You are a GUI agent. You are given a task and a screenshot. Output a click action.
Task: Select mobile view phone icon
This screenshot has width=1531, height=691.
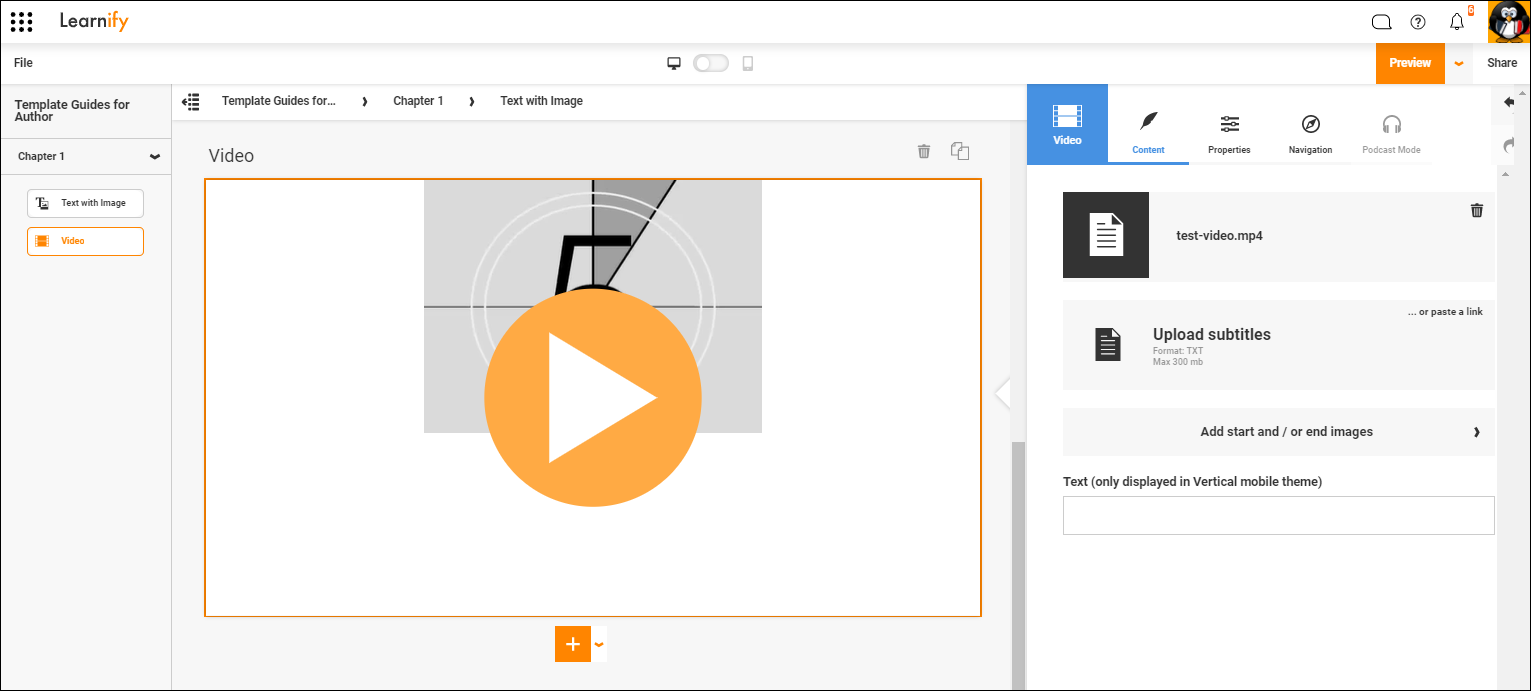tap(747, 63)
